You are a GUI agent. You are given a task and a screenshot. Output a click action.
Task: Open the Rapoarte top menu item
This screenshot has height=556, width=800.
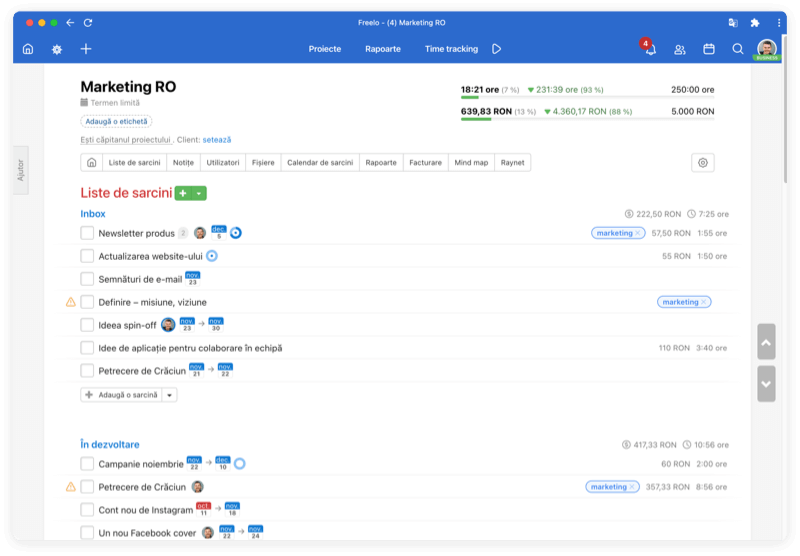coord(383,49)
